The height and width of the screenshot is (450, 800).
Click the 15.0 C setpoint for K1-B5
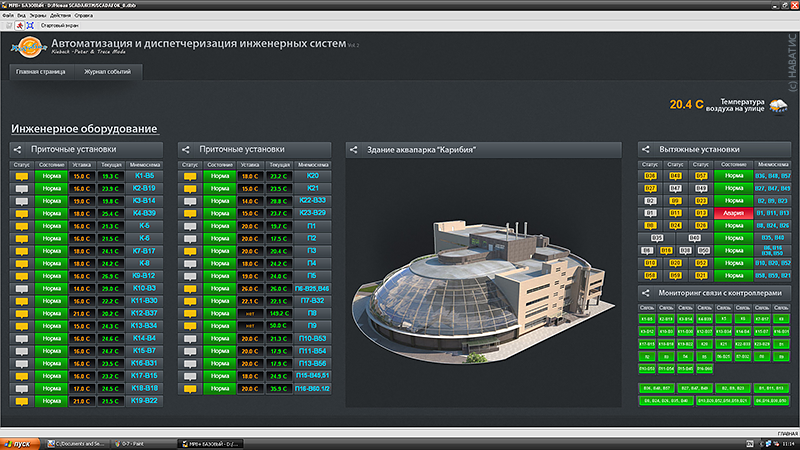click(81, 175)
